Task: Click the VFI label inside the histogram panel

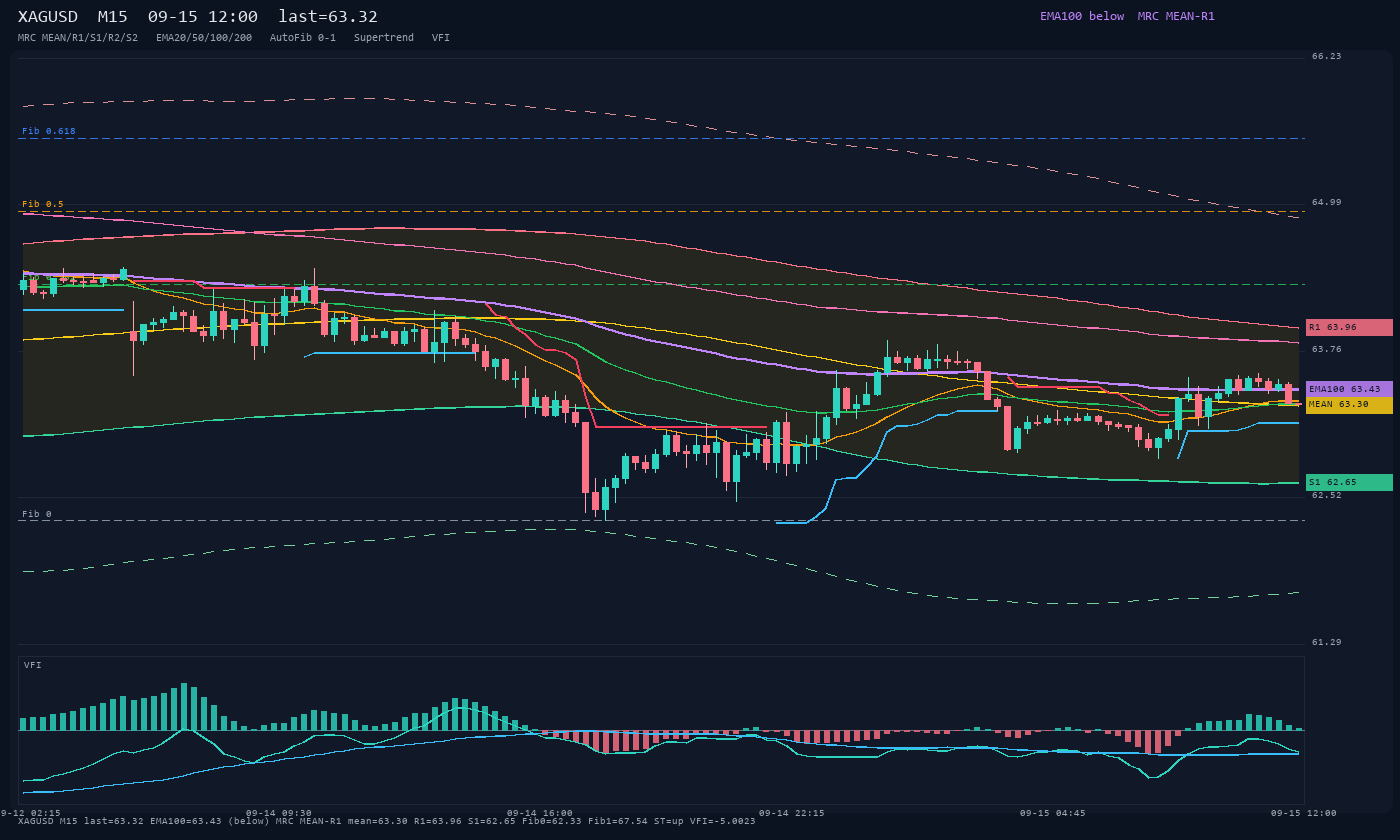Action: click(33, 665)
